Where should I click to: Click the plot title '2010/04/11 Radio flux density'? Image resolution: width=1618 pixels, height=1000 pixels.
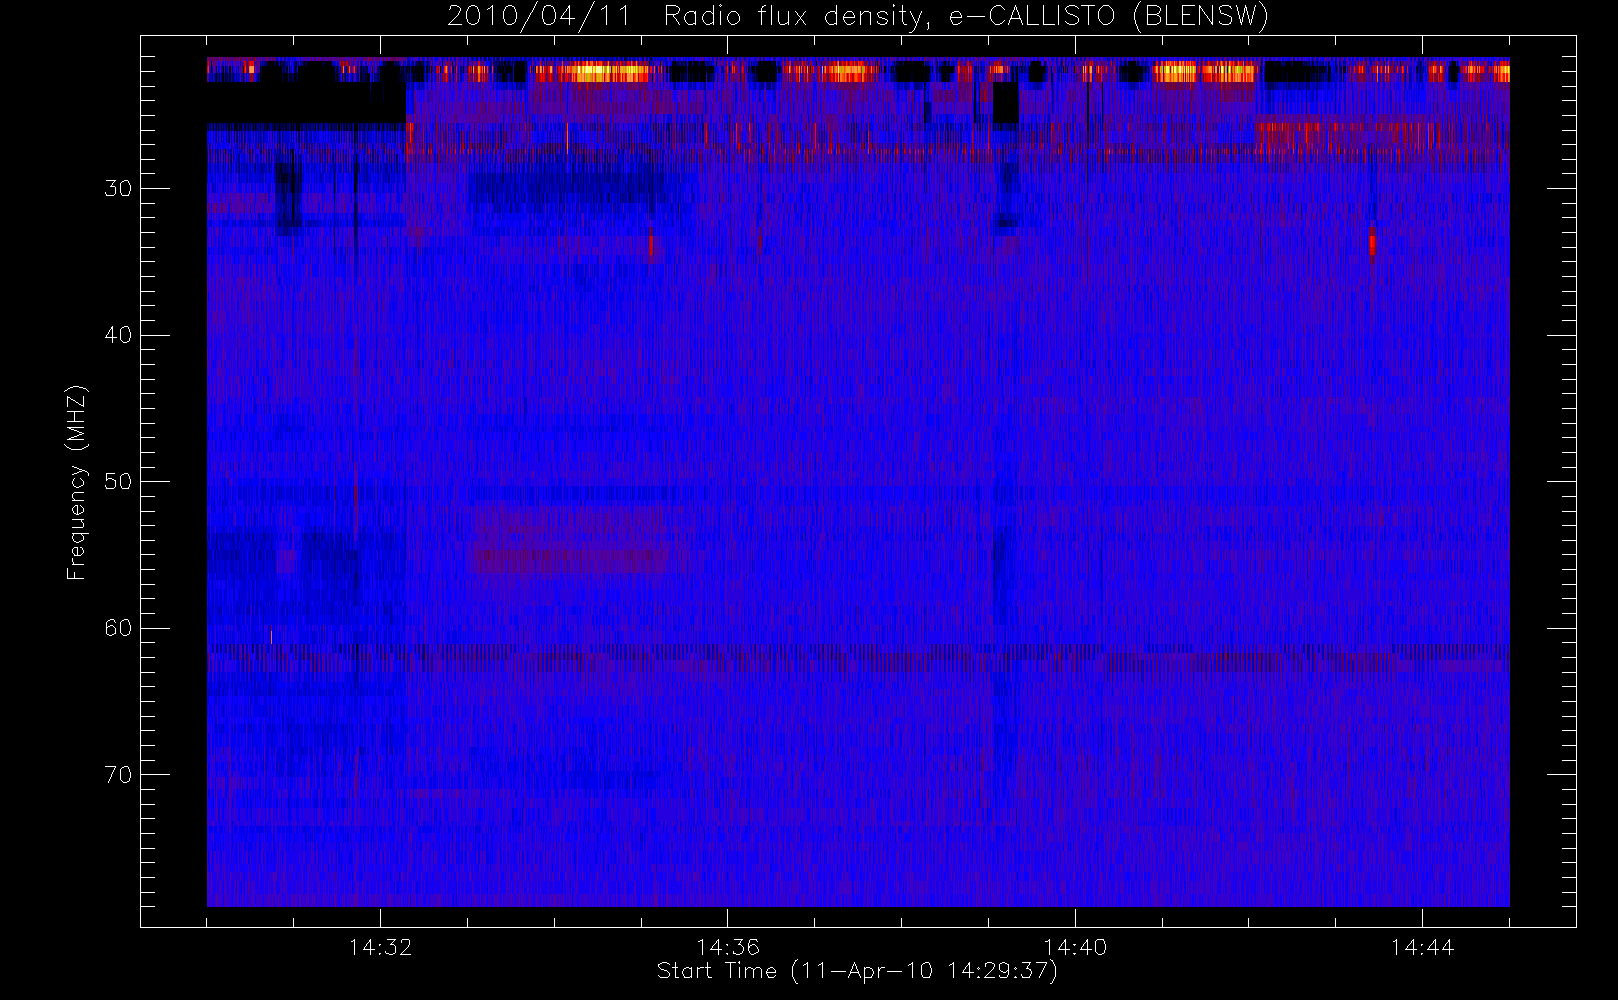click(858, 17)
